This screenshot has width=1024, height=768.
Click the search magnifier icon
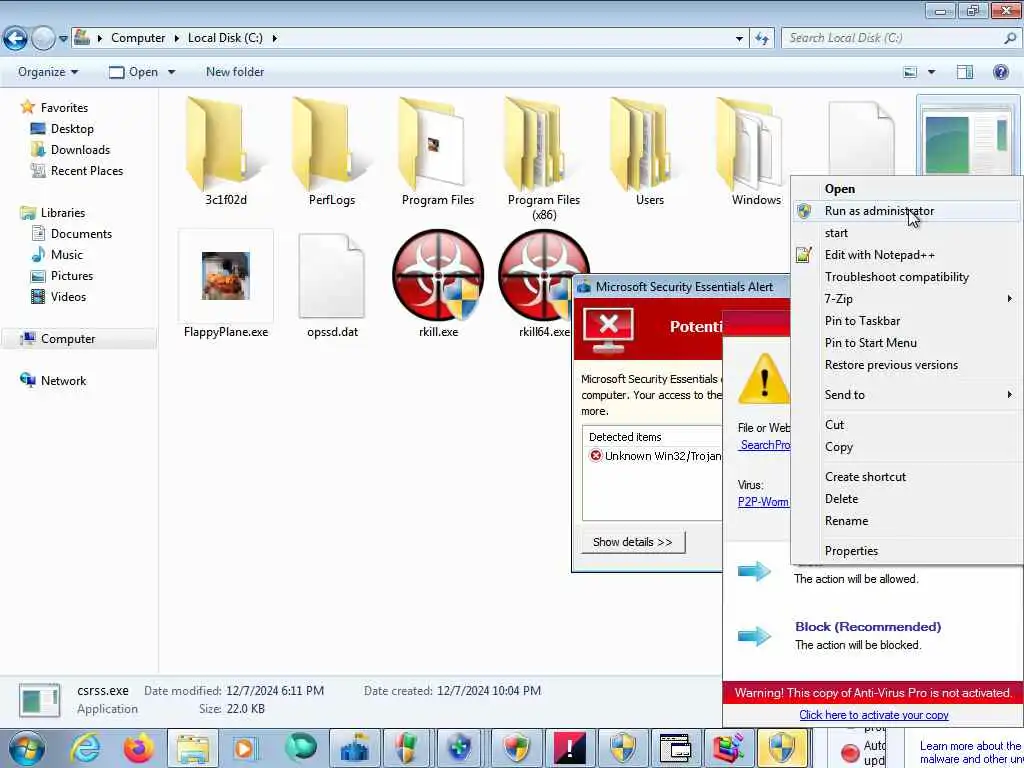[1010, 38]
